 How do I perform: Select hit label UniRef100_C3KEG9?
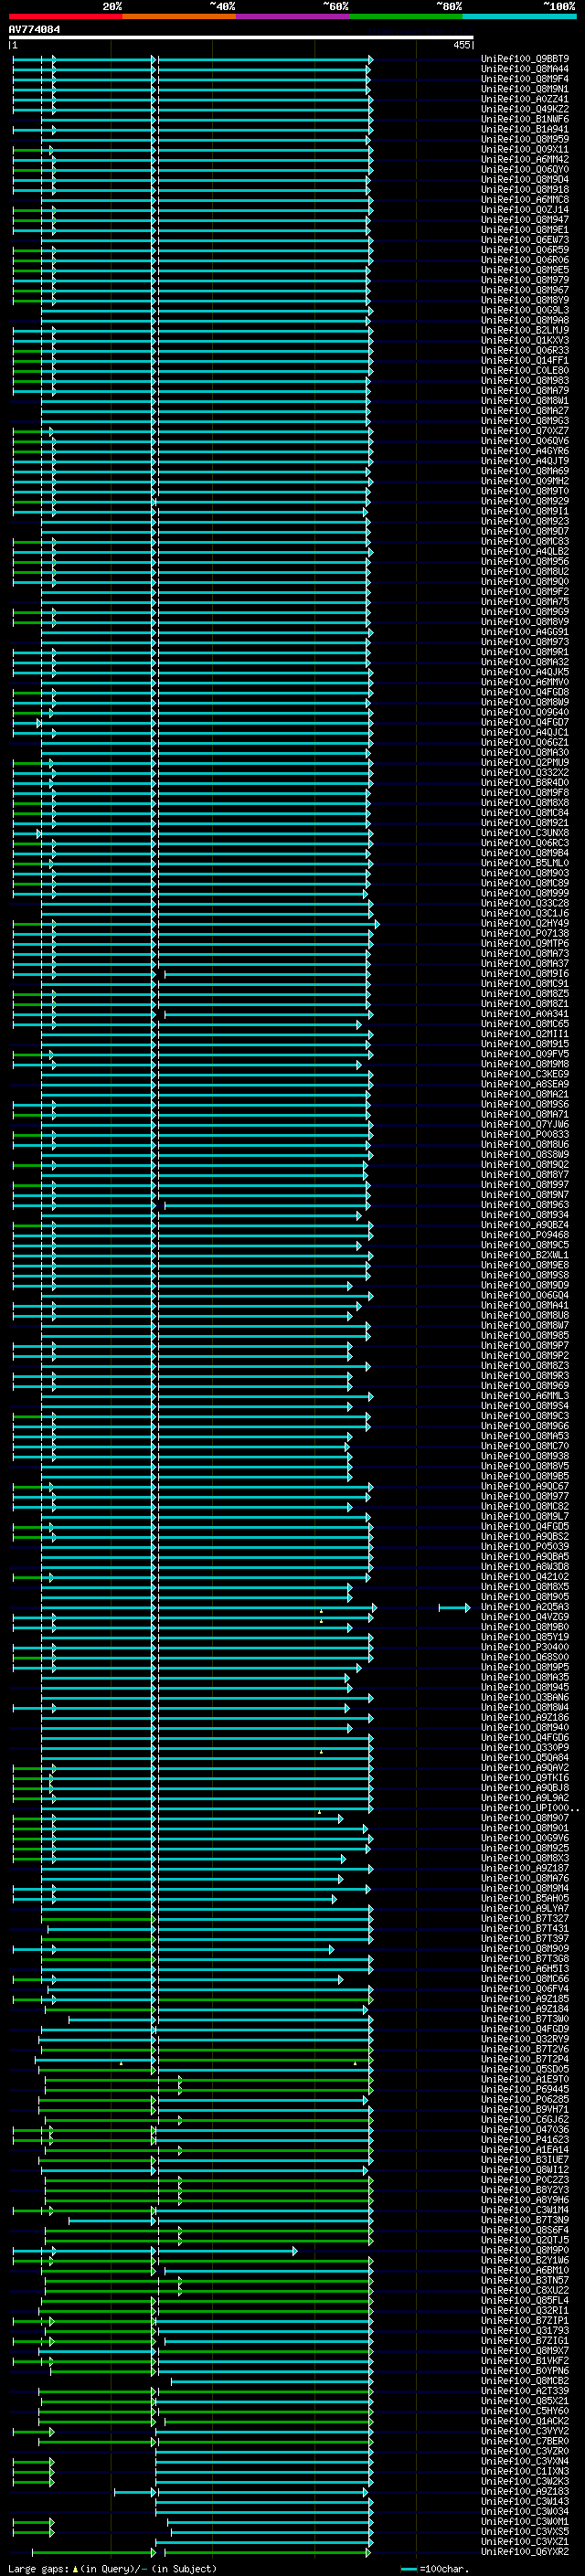[x=525, y=1074]
